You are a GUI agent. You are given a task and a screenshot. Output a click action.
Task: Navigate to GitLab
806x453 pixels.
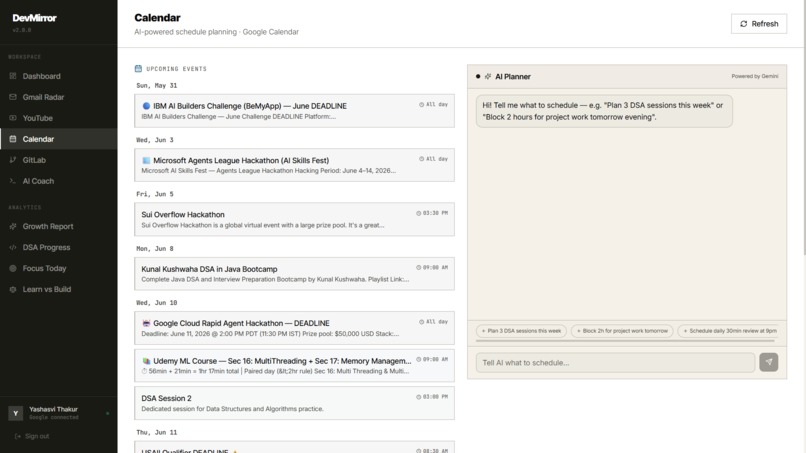tap(59, 160)
